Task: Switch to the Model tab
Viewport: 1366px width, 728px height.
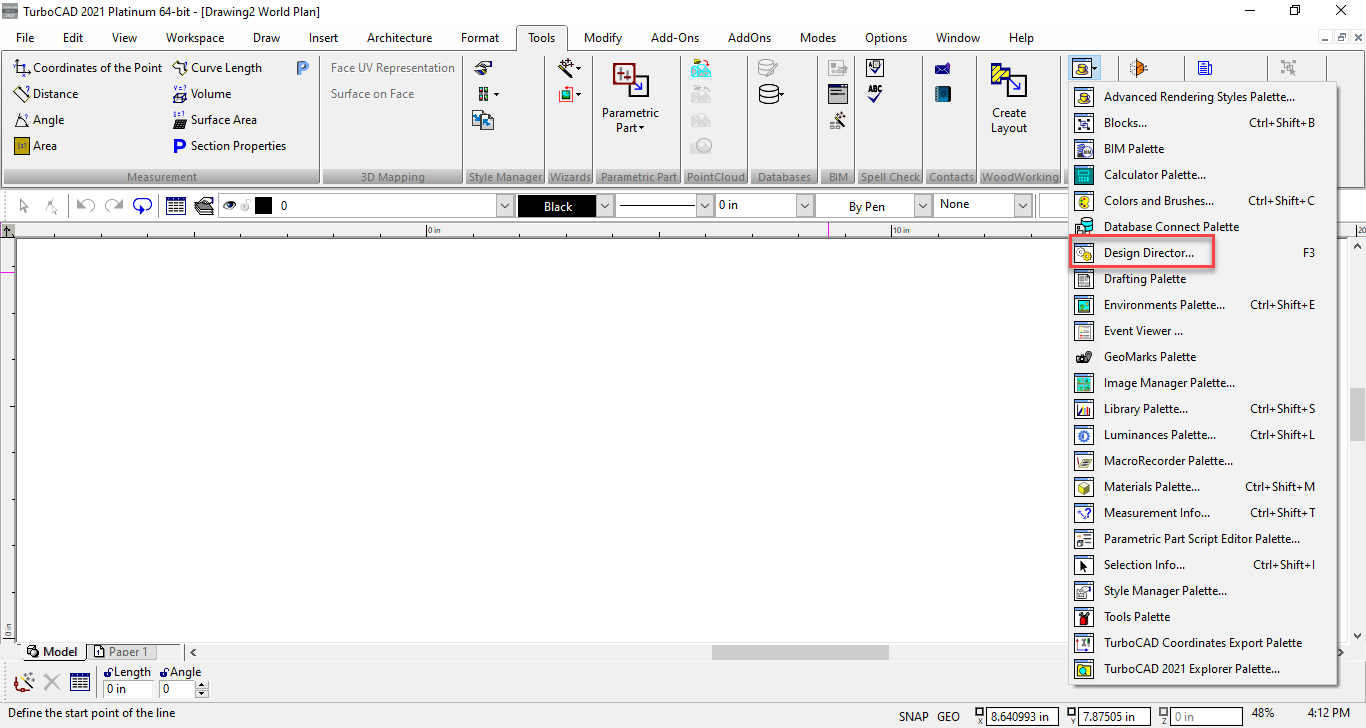Action: click(x=52, y=652)
